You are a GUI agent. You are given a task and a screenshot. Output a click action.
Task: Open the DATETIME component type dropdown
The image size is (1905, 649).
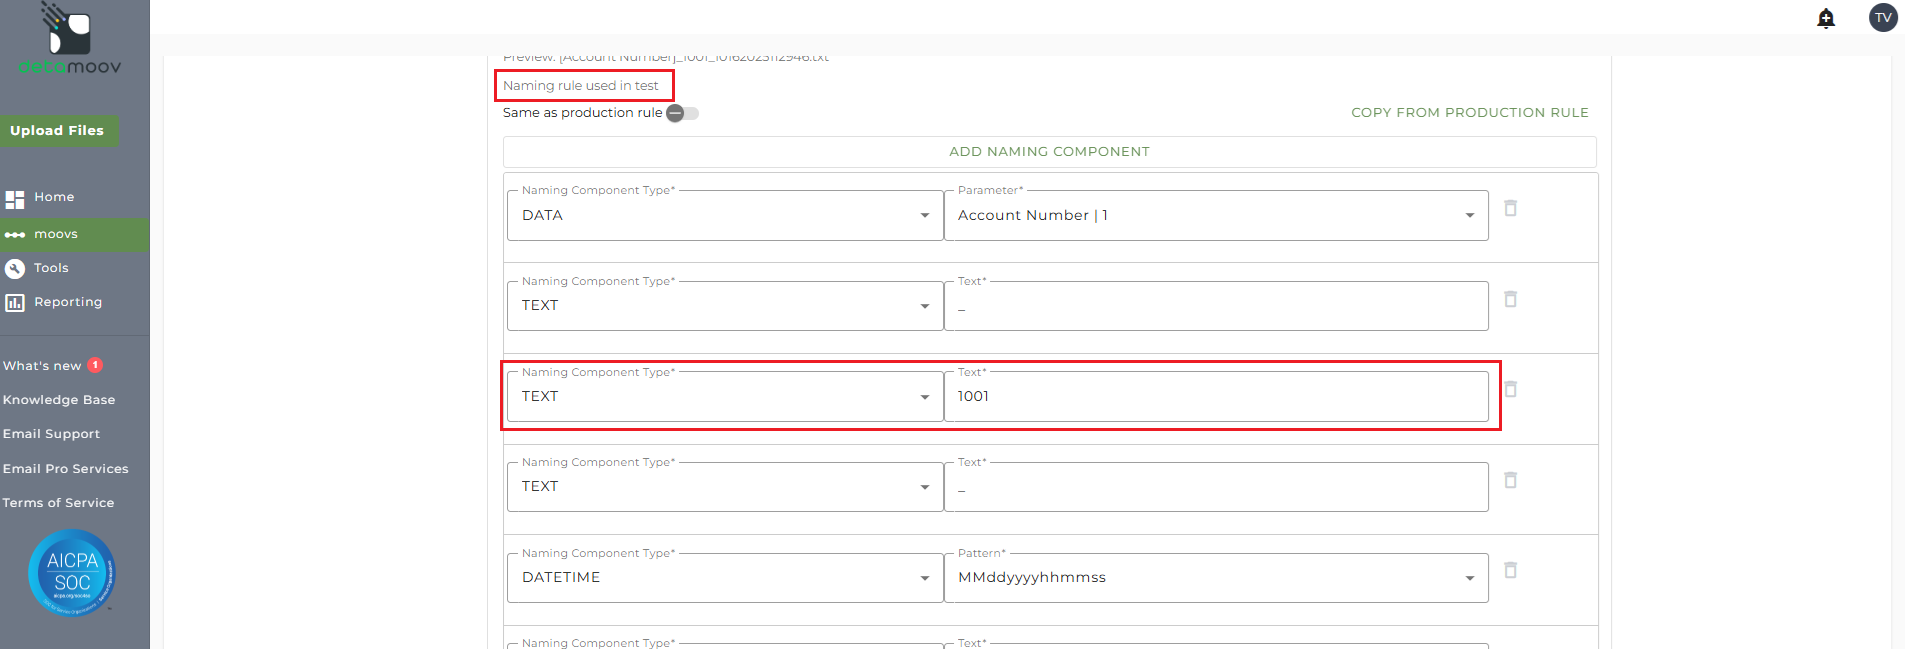coord(725,578)
